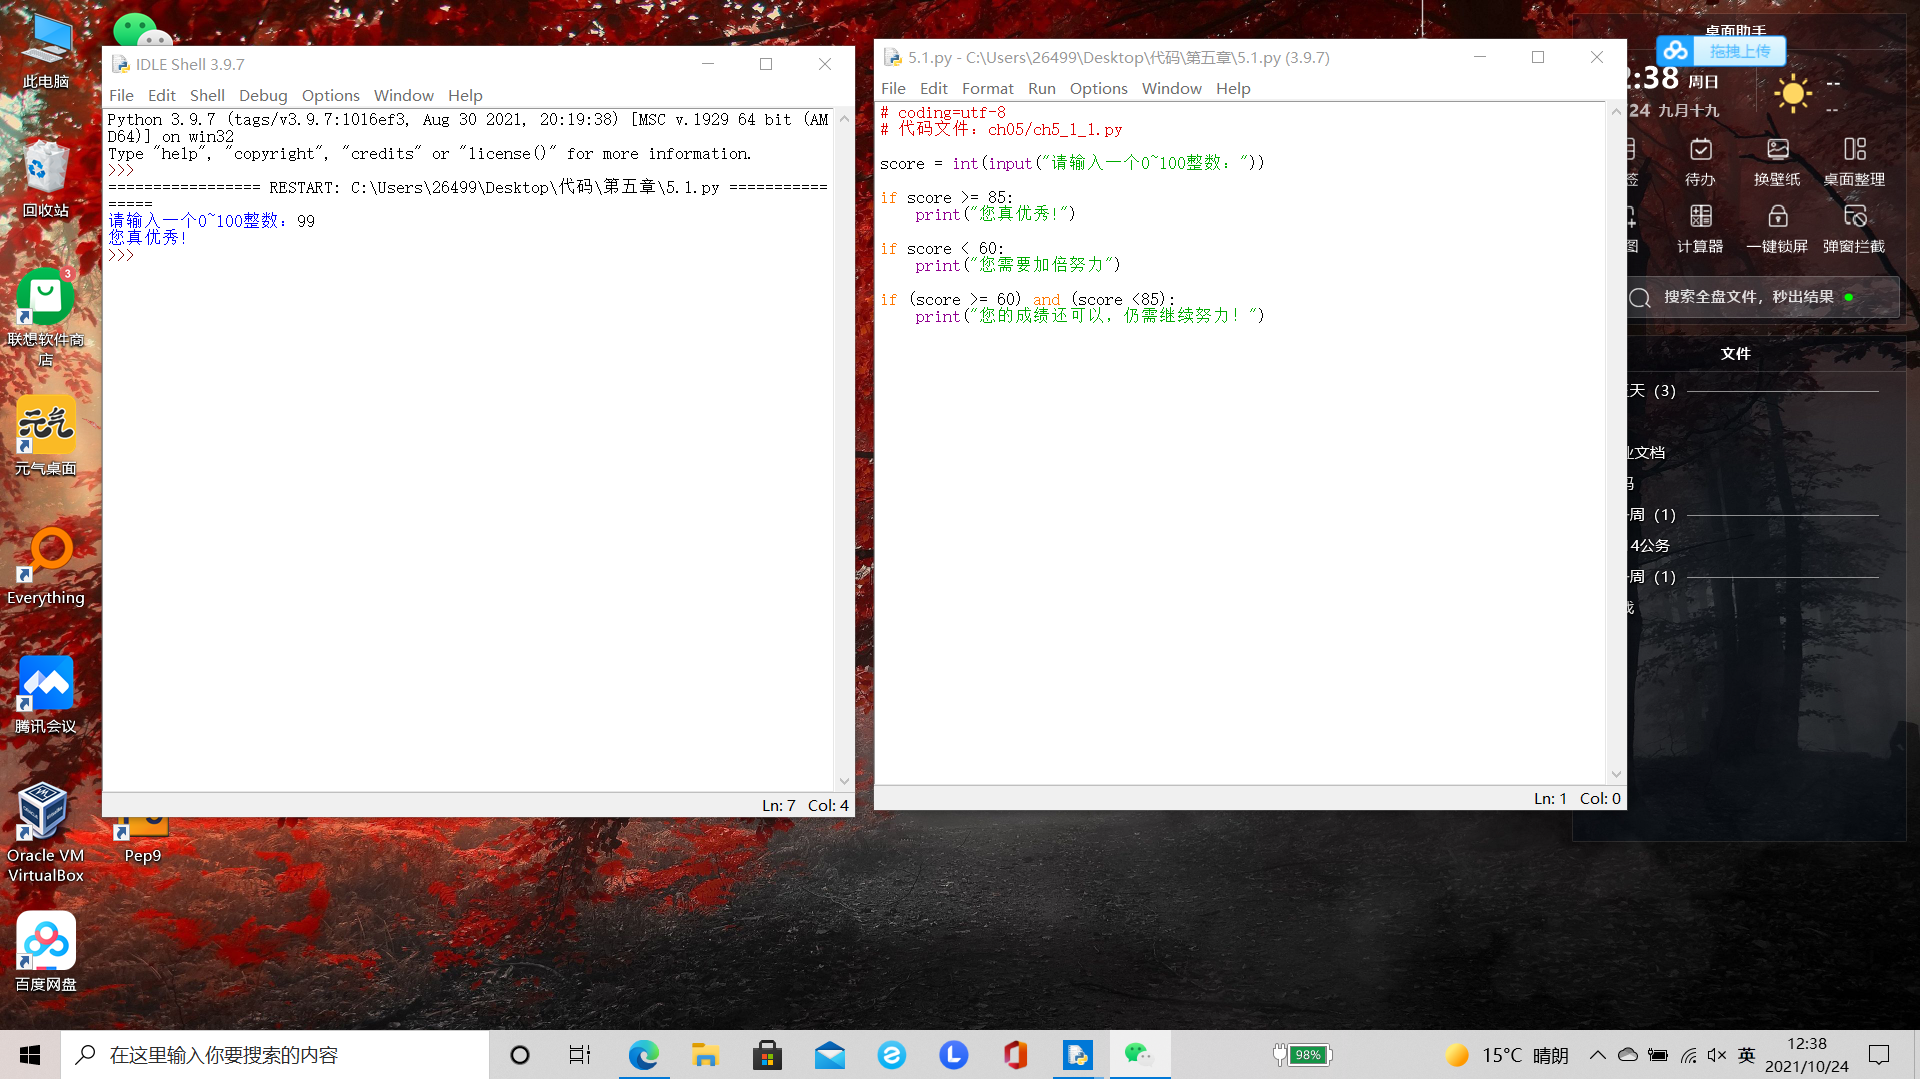
Task: Click the 'Ln: 7' status in IDLE Shell
Action: pos(778,805)
